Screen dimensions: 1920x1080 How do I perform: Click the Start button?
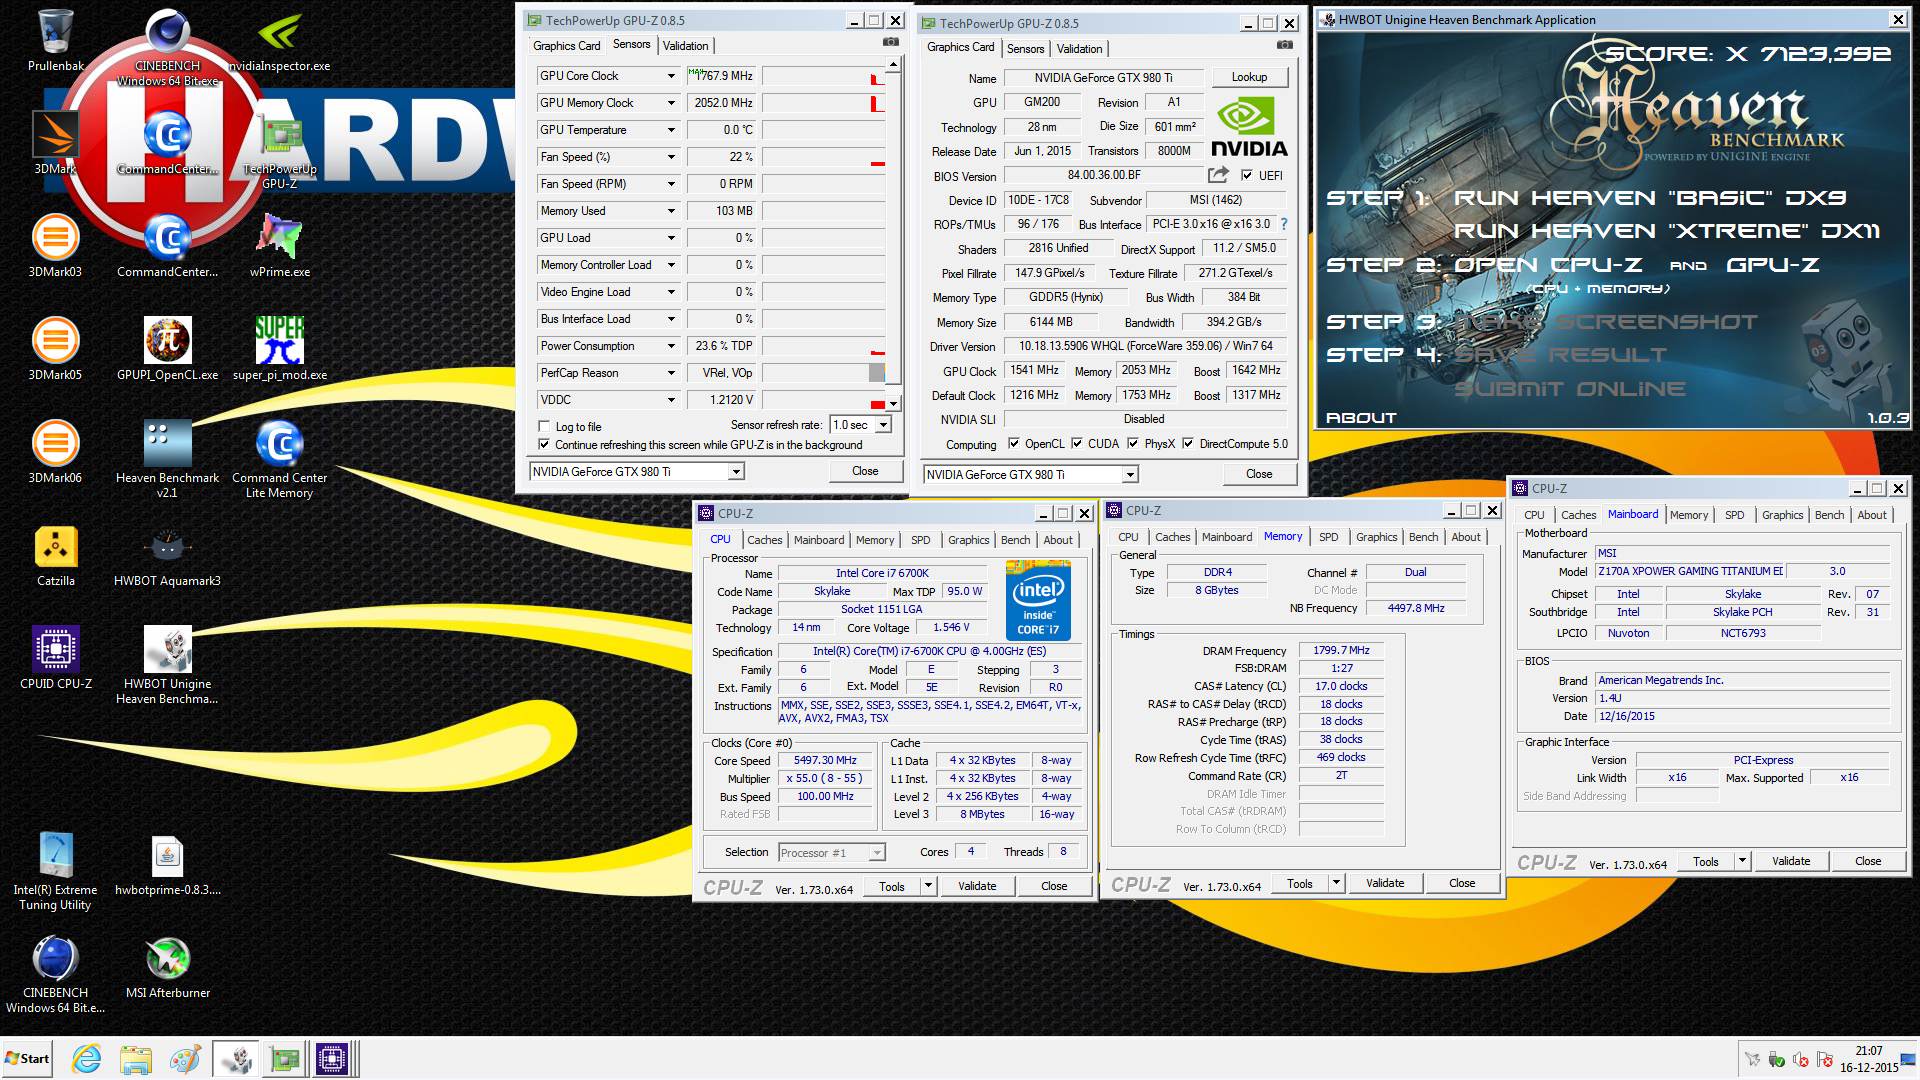pos(28,1058)
